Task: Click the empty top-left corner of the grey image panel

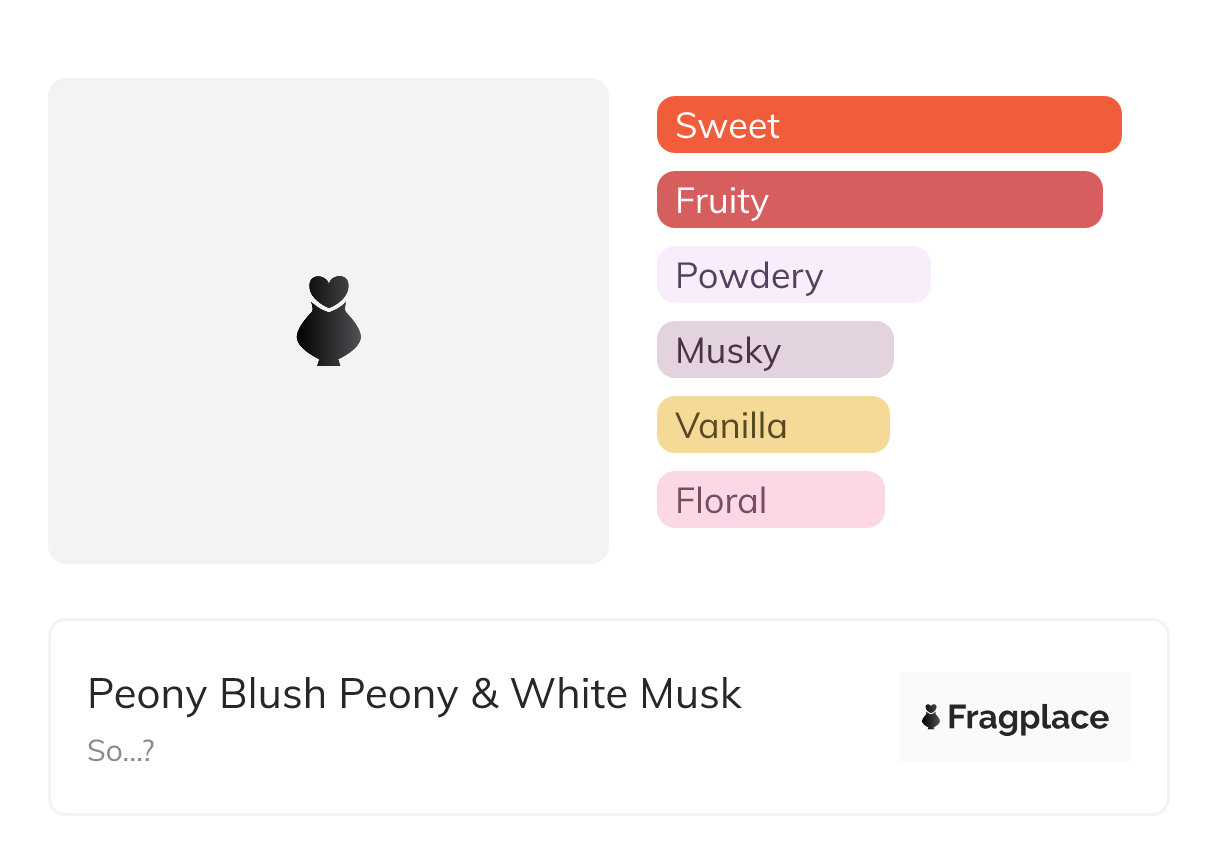Action: click(x=80, y=108)
